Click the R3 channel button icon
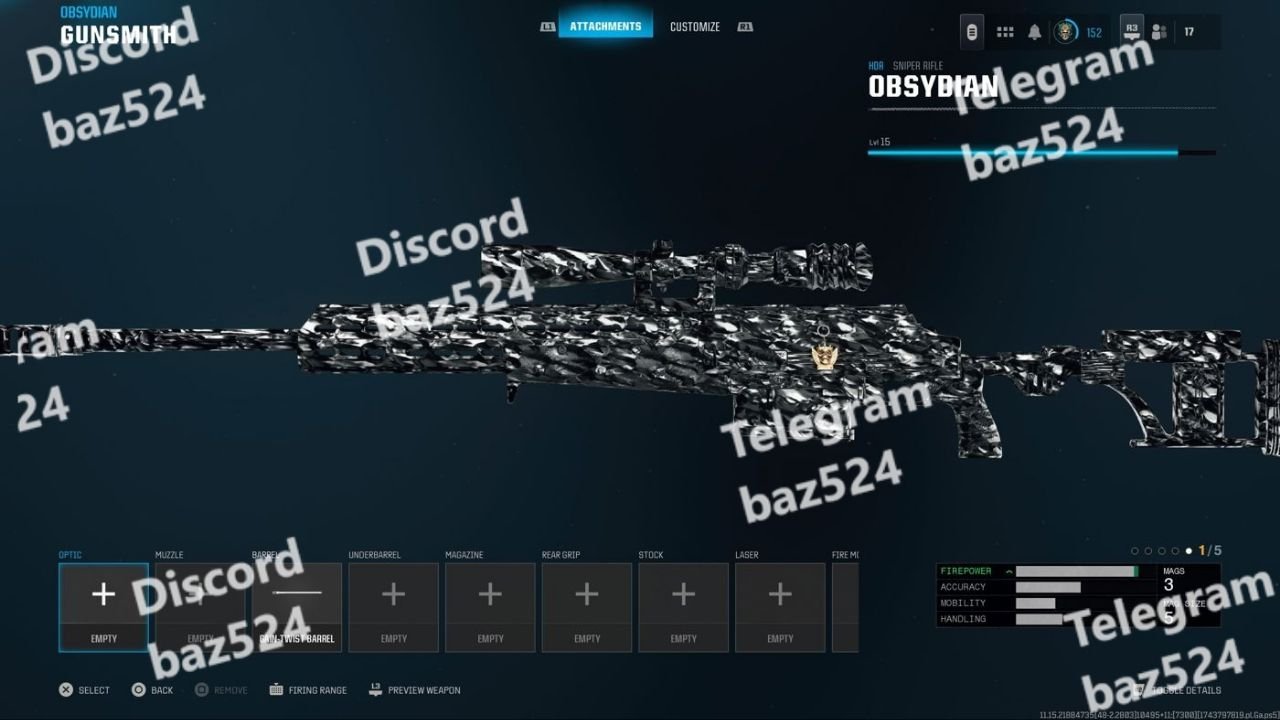Image resolution: width=1280 pixels, height=720 pixels. pyautogui.click(x=1132, y=31)
